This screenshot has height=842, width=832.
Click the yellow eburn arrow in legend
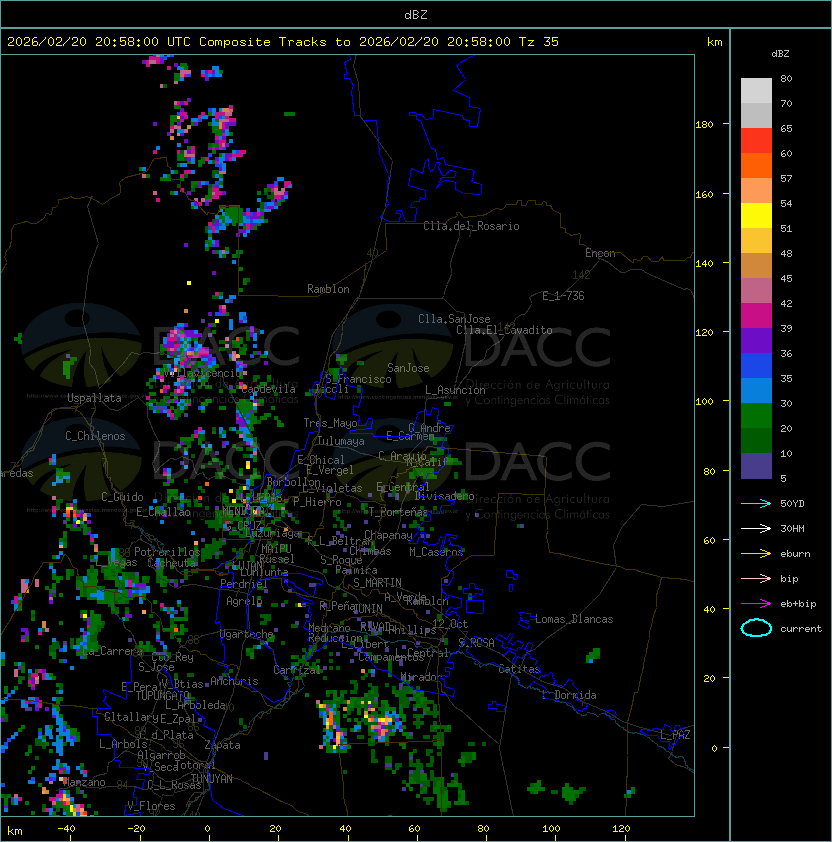click(x=756, y=553)
